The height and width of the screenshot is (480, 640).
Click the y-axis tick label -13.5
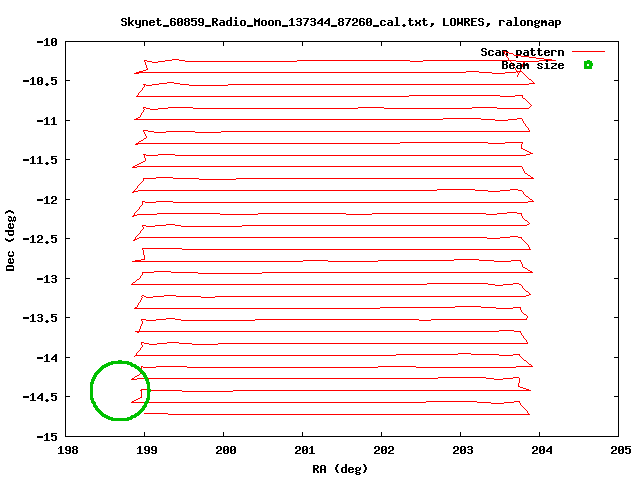(x=40, y=318)
